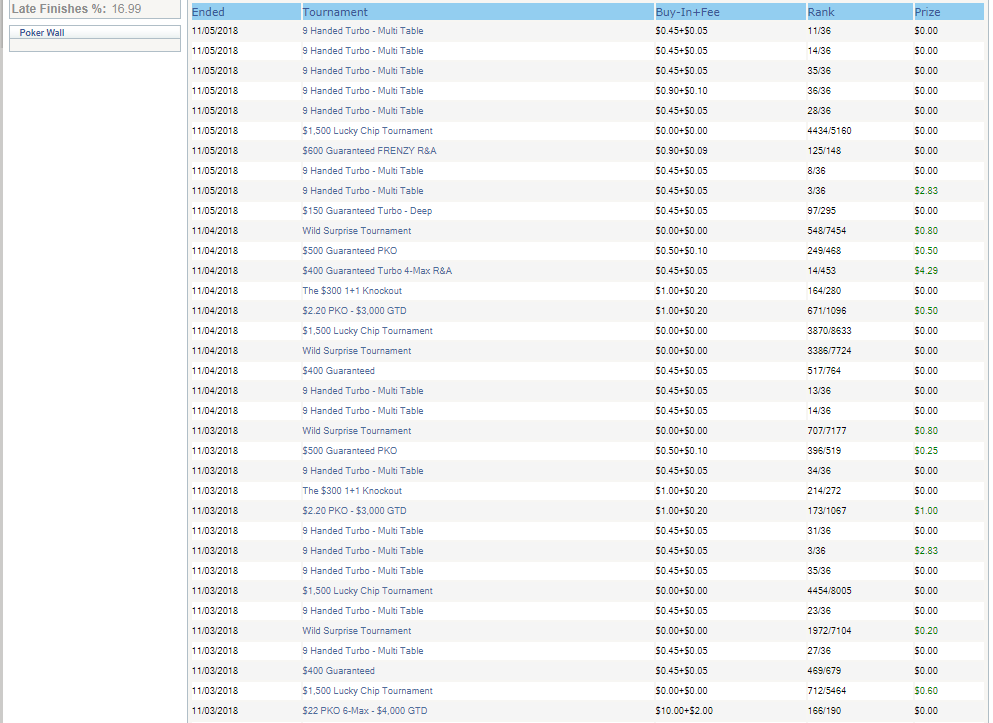The width and height of the screenshot is (993, 723).
Task: Open The $300 1+1 Knockout ranked 214/272
Action: coord(352,491)
